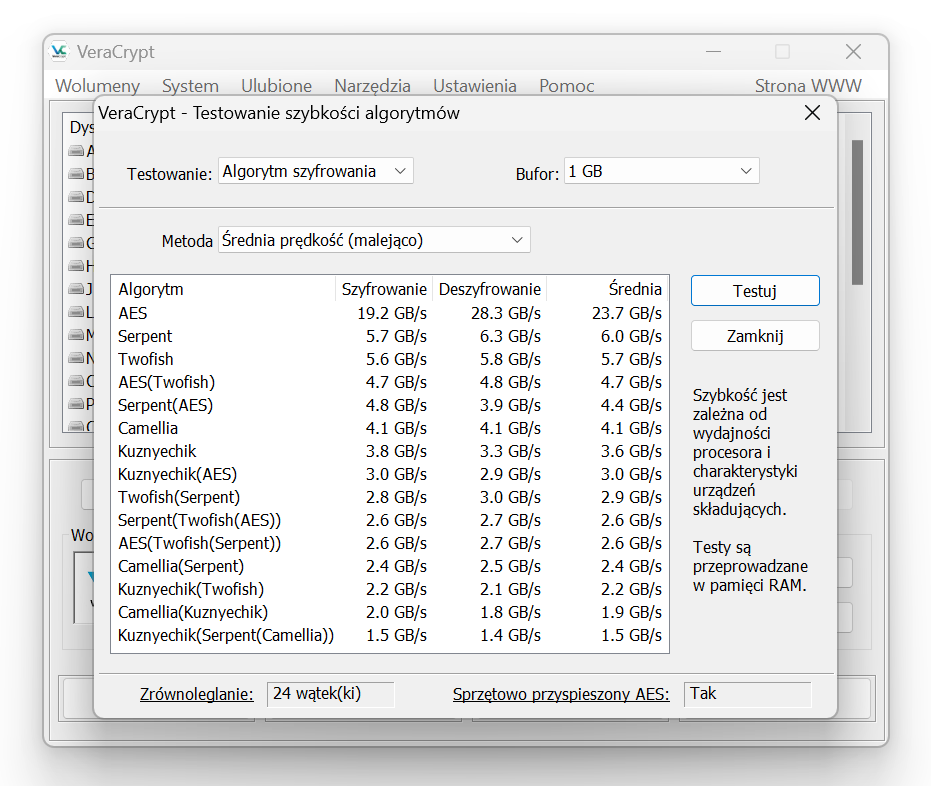931x786 pixels.
Task: Select the drive E icon in list
Action: click(x=77, y=220)
